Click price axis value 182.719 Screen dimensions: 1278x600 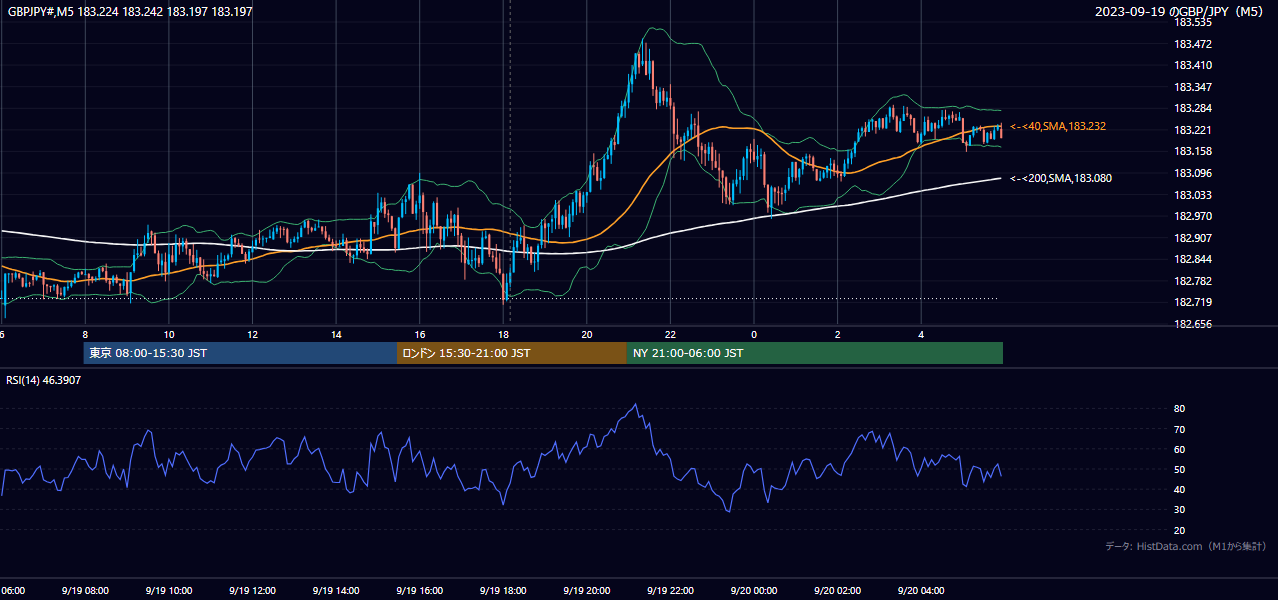pos(1192,303)
